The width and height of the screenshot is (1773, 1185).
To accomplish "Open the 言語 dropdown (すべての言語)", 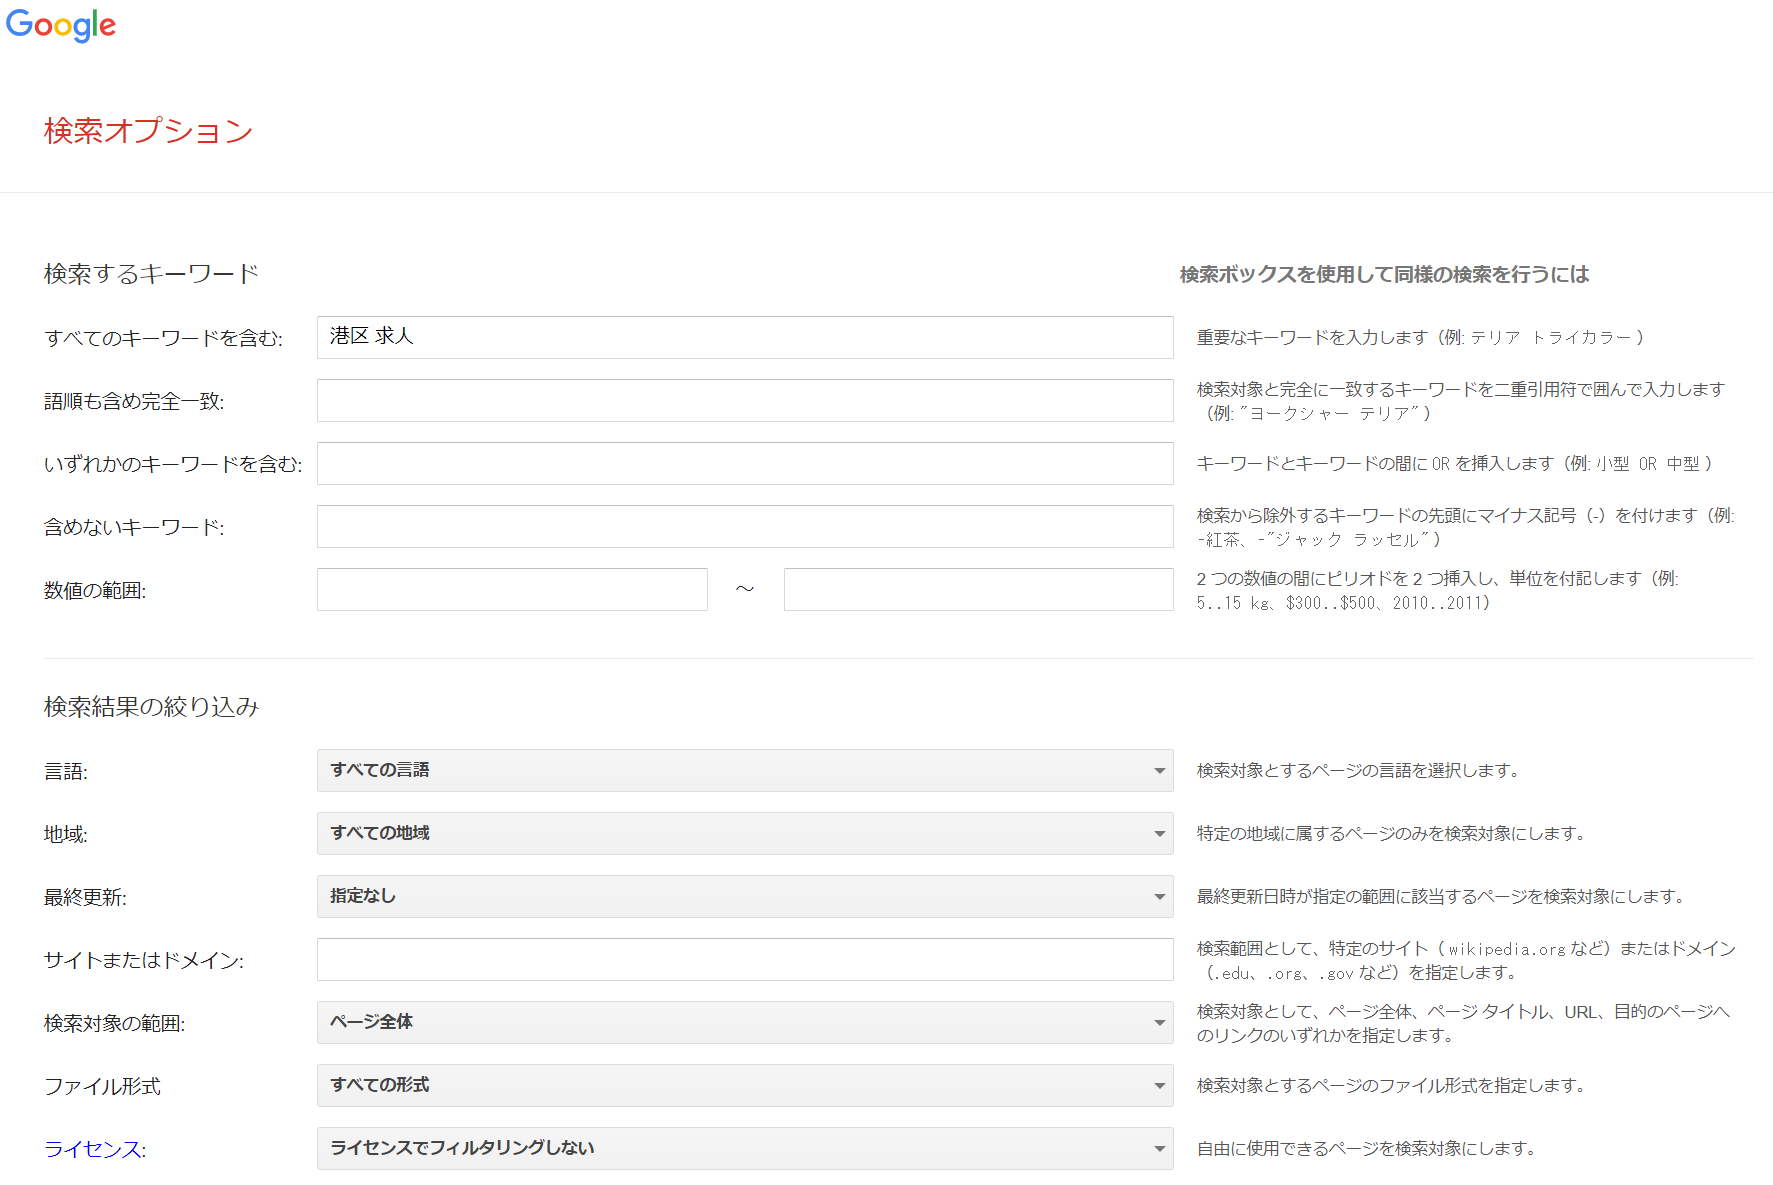I will (x=745, y=770).
